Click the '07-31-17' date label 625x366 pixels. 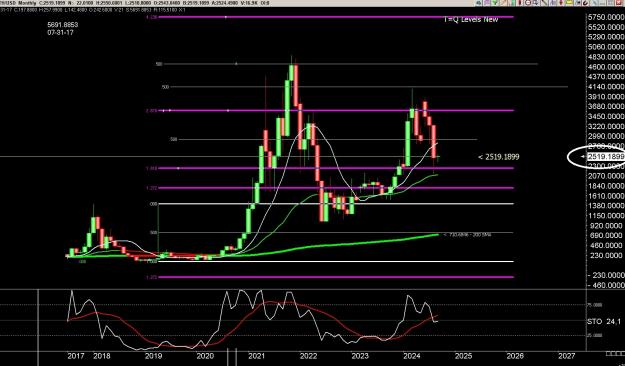pos(60,32)
